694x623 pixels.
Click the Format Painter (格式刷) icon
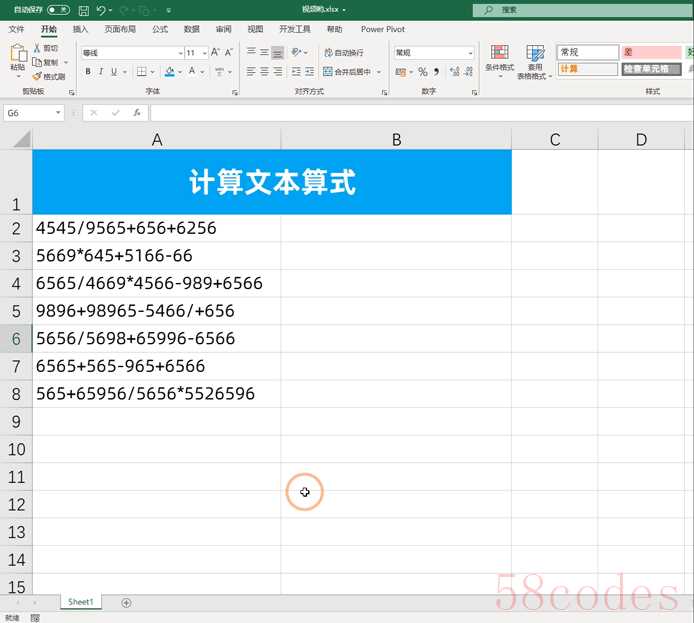tap(49, 76)
